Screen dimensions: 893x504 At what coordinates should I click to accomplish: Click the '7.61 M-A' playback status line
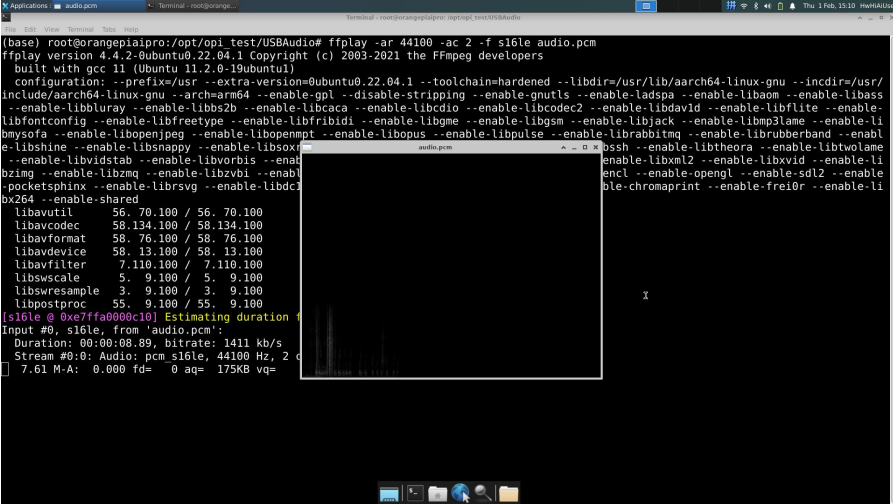coord(148,370)
